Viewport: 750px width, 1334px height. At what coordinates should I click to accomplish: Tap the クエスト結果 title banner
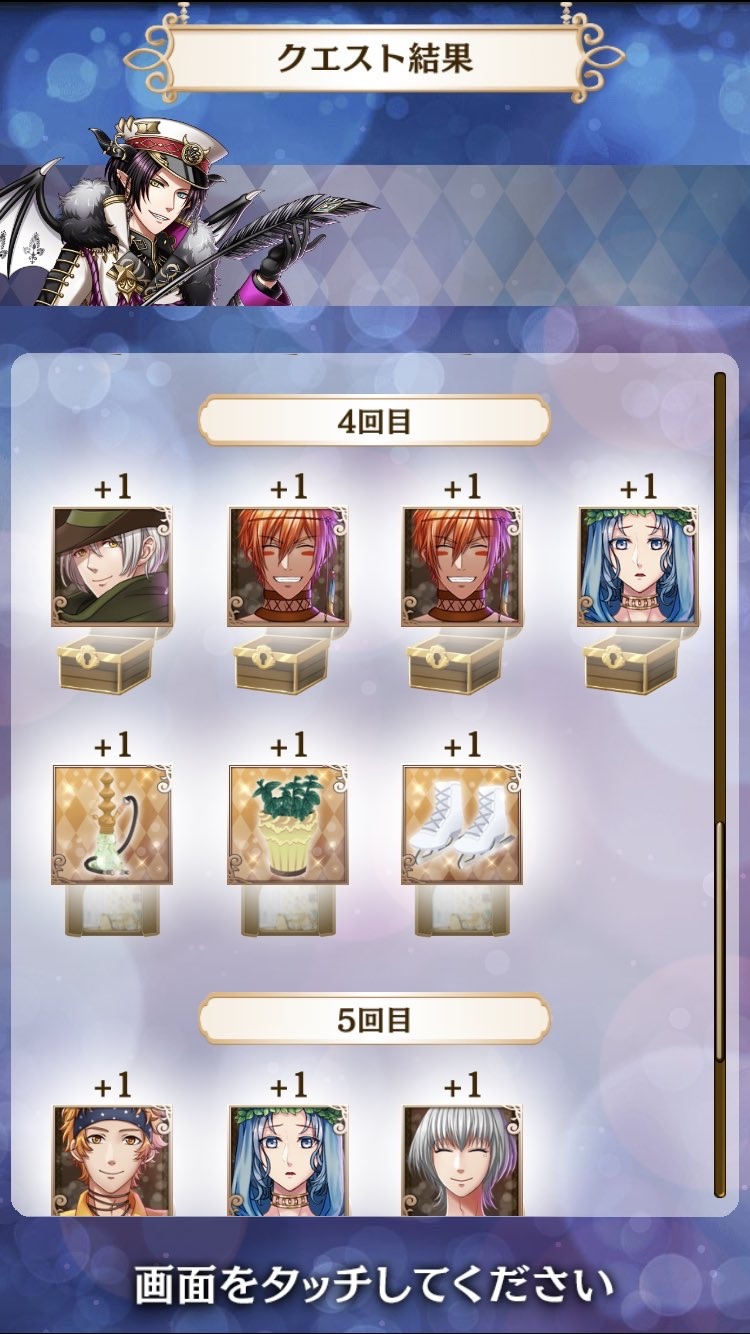coord(374,56)
